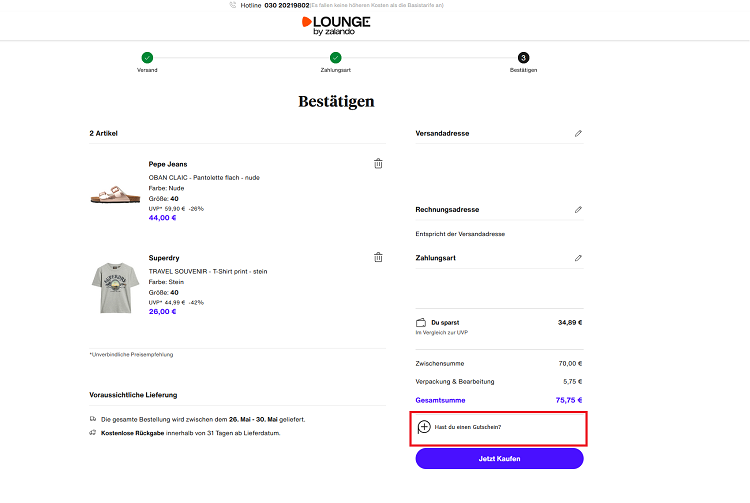This screenshot has height=503, width=750.
Task: Edit the Rechnungsadresse with pencil icon
Action: pyautogui.click(x=578, y=209)
